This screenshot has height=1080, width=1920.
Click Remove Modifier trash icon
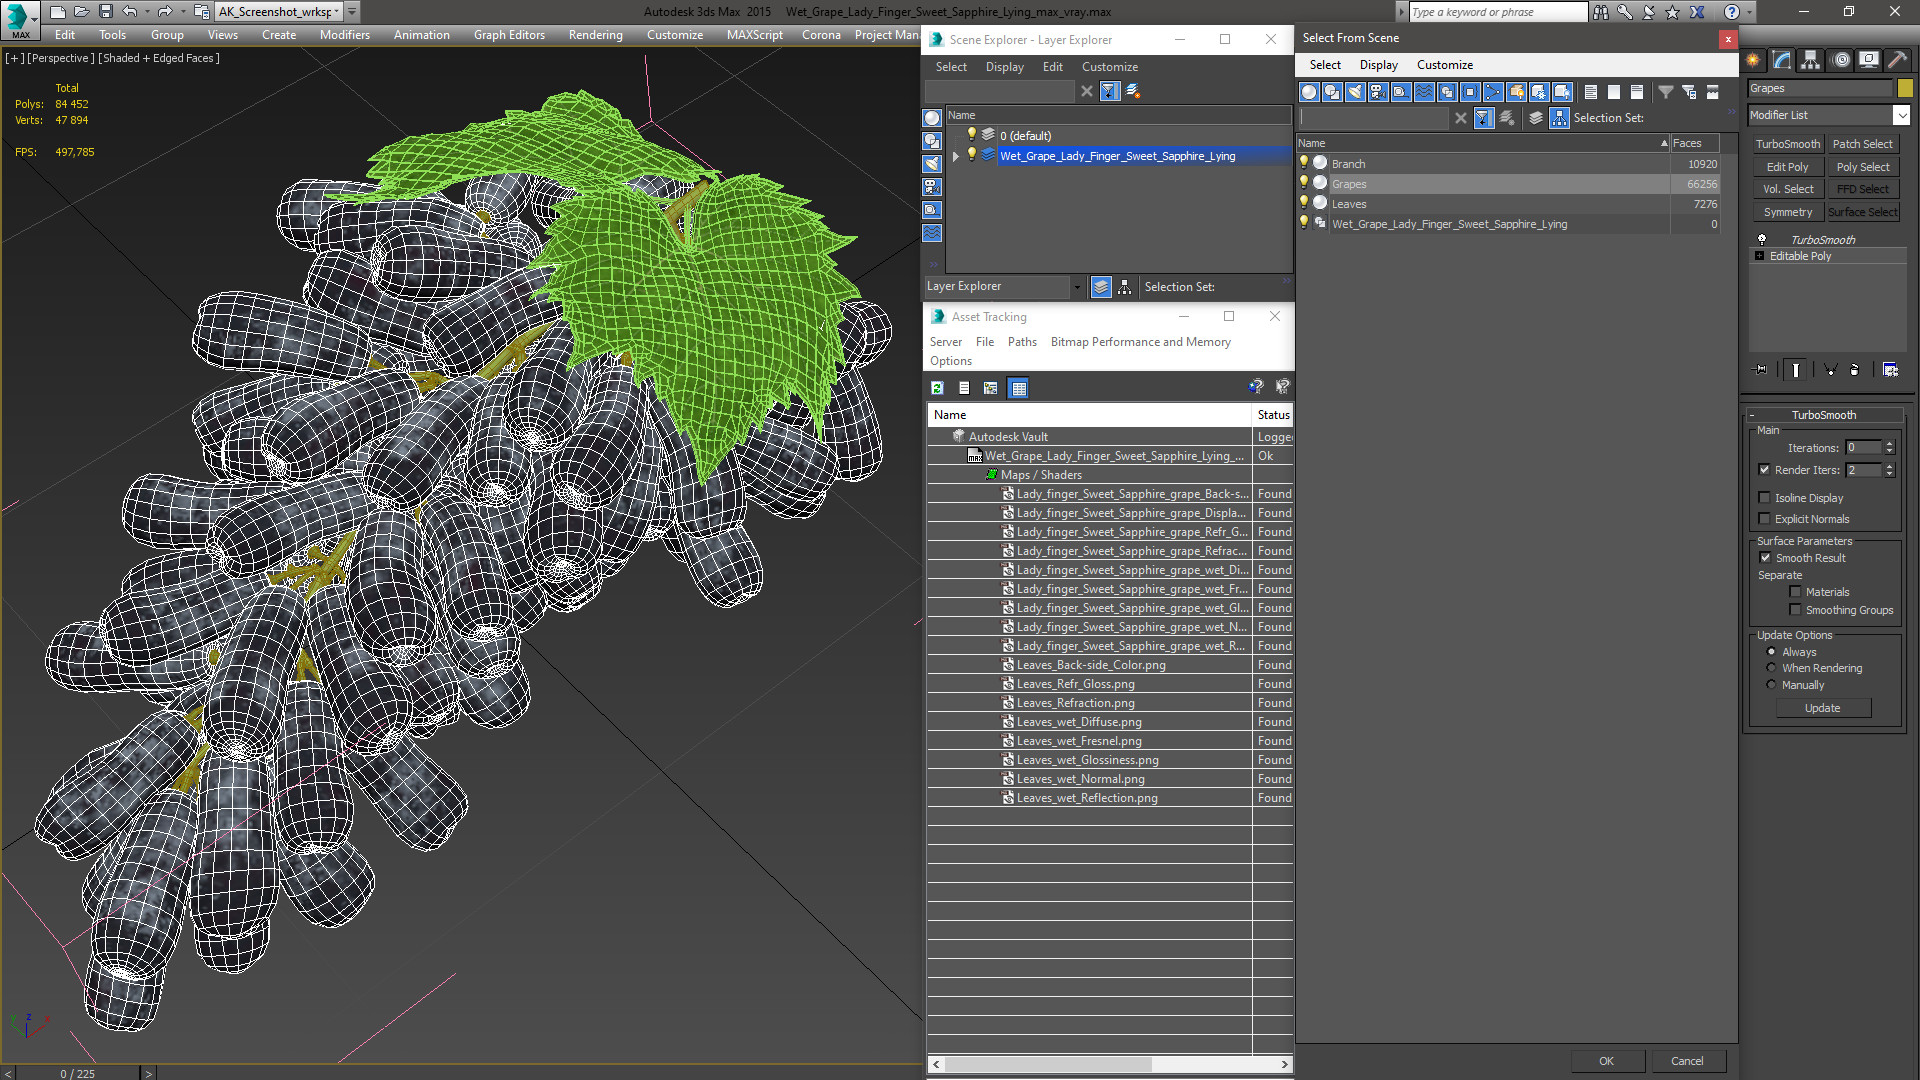click(1855, 370)
